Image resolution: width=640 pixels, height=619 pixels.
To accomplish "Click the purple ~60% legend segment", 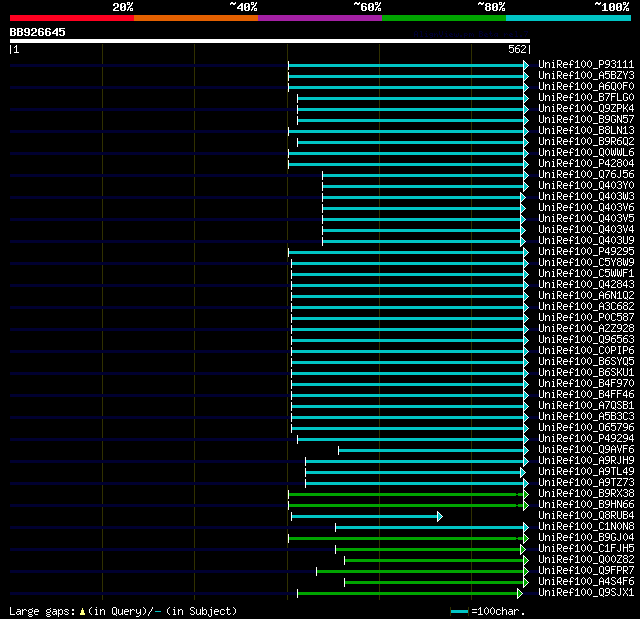I will pos(320,18).
